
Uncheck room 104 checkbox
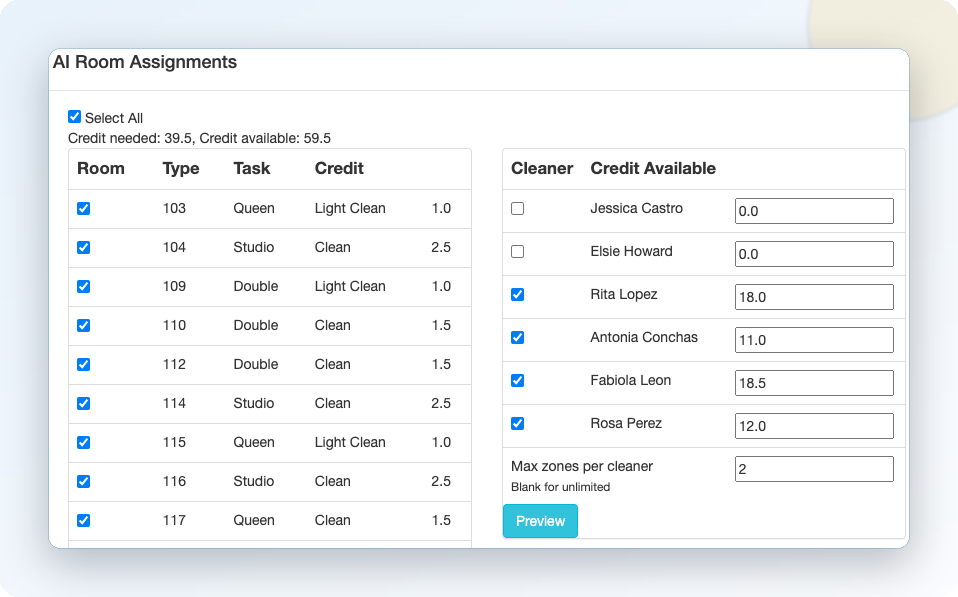coord(84,247)
